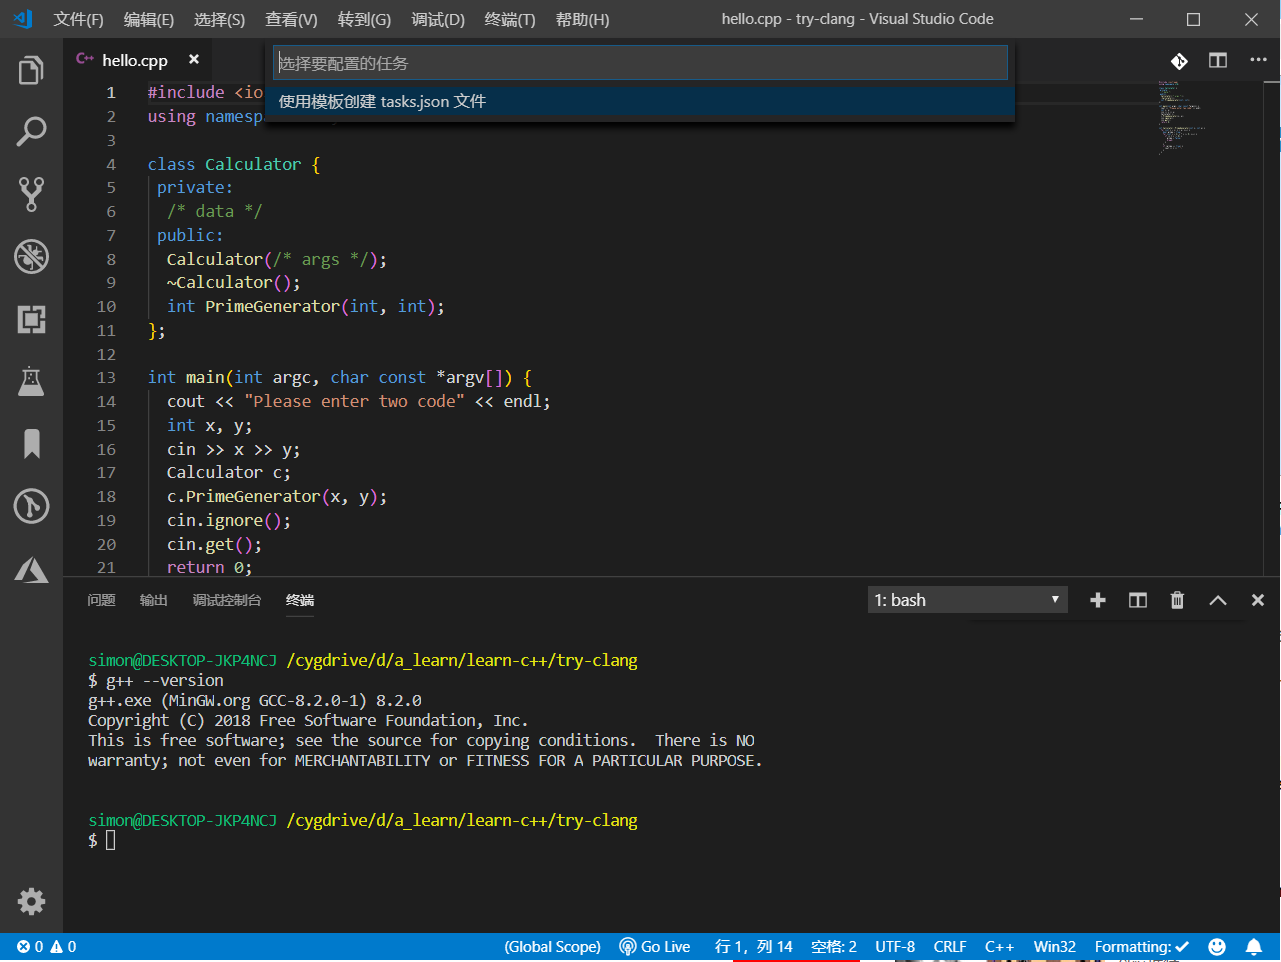Click line number 13 in the gutter
Screen dimensions: 1281x962
click(106, 378)
